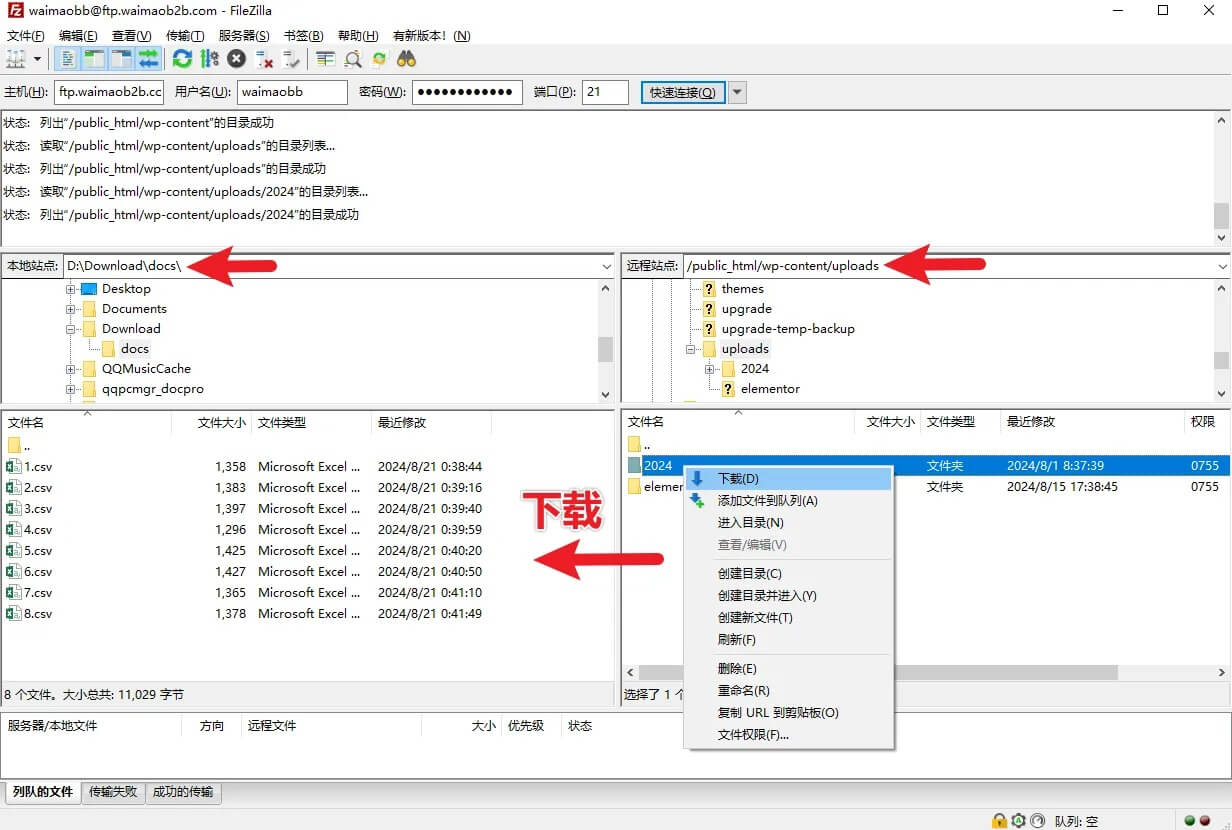This screenshot has width=1232, height=830.
Task: Toggle the transfer queue display icon
Action: [x=148, y=59]
